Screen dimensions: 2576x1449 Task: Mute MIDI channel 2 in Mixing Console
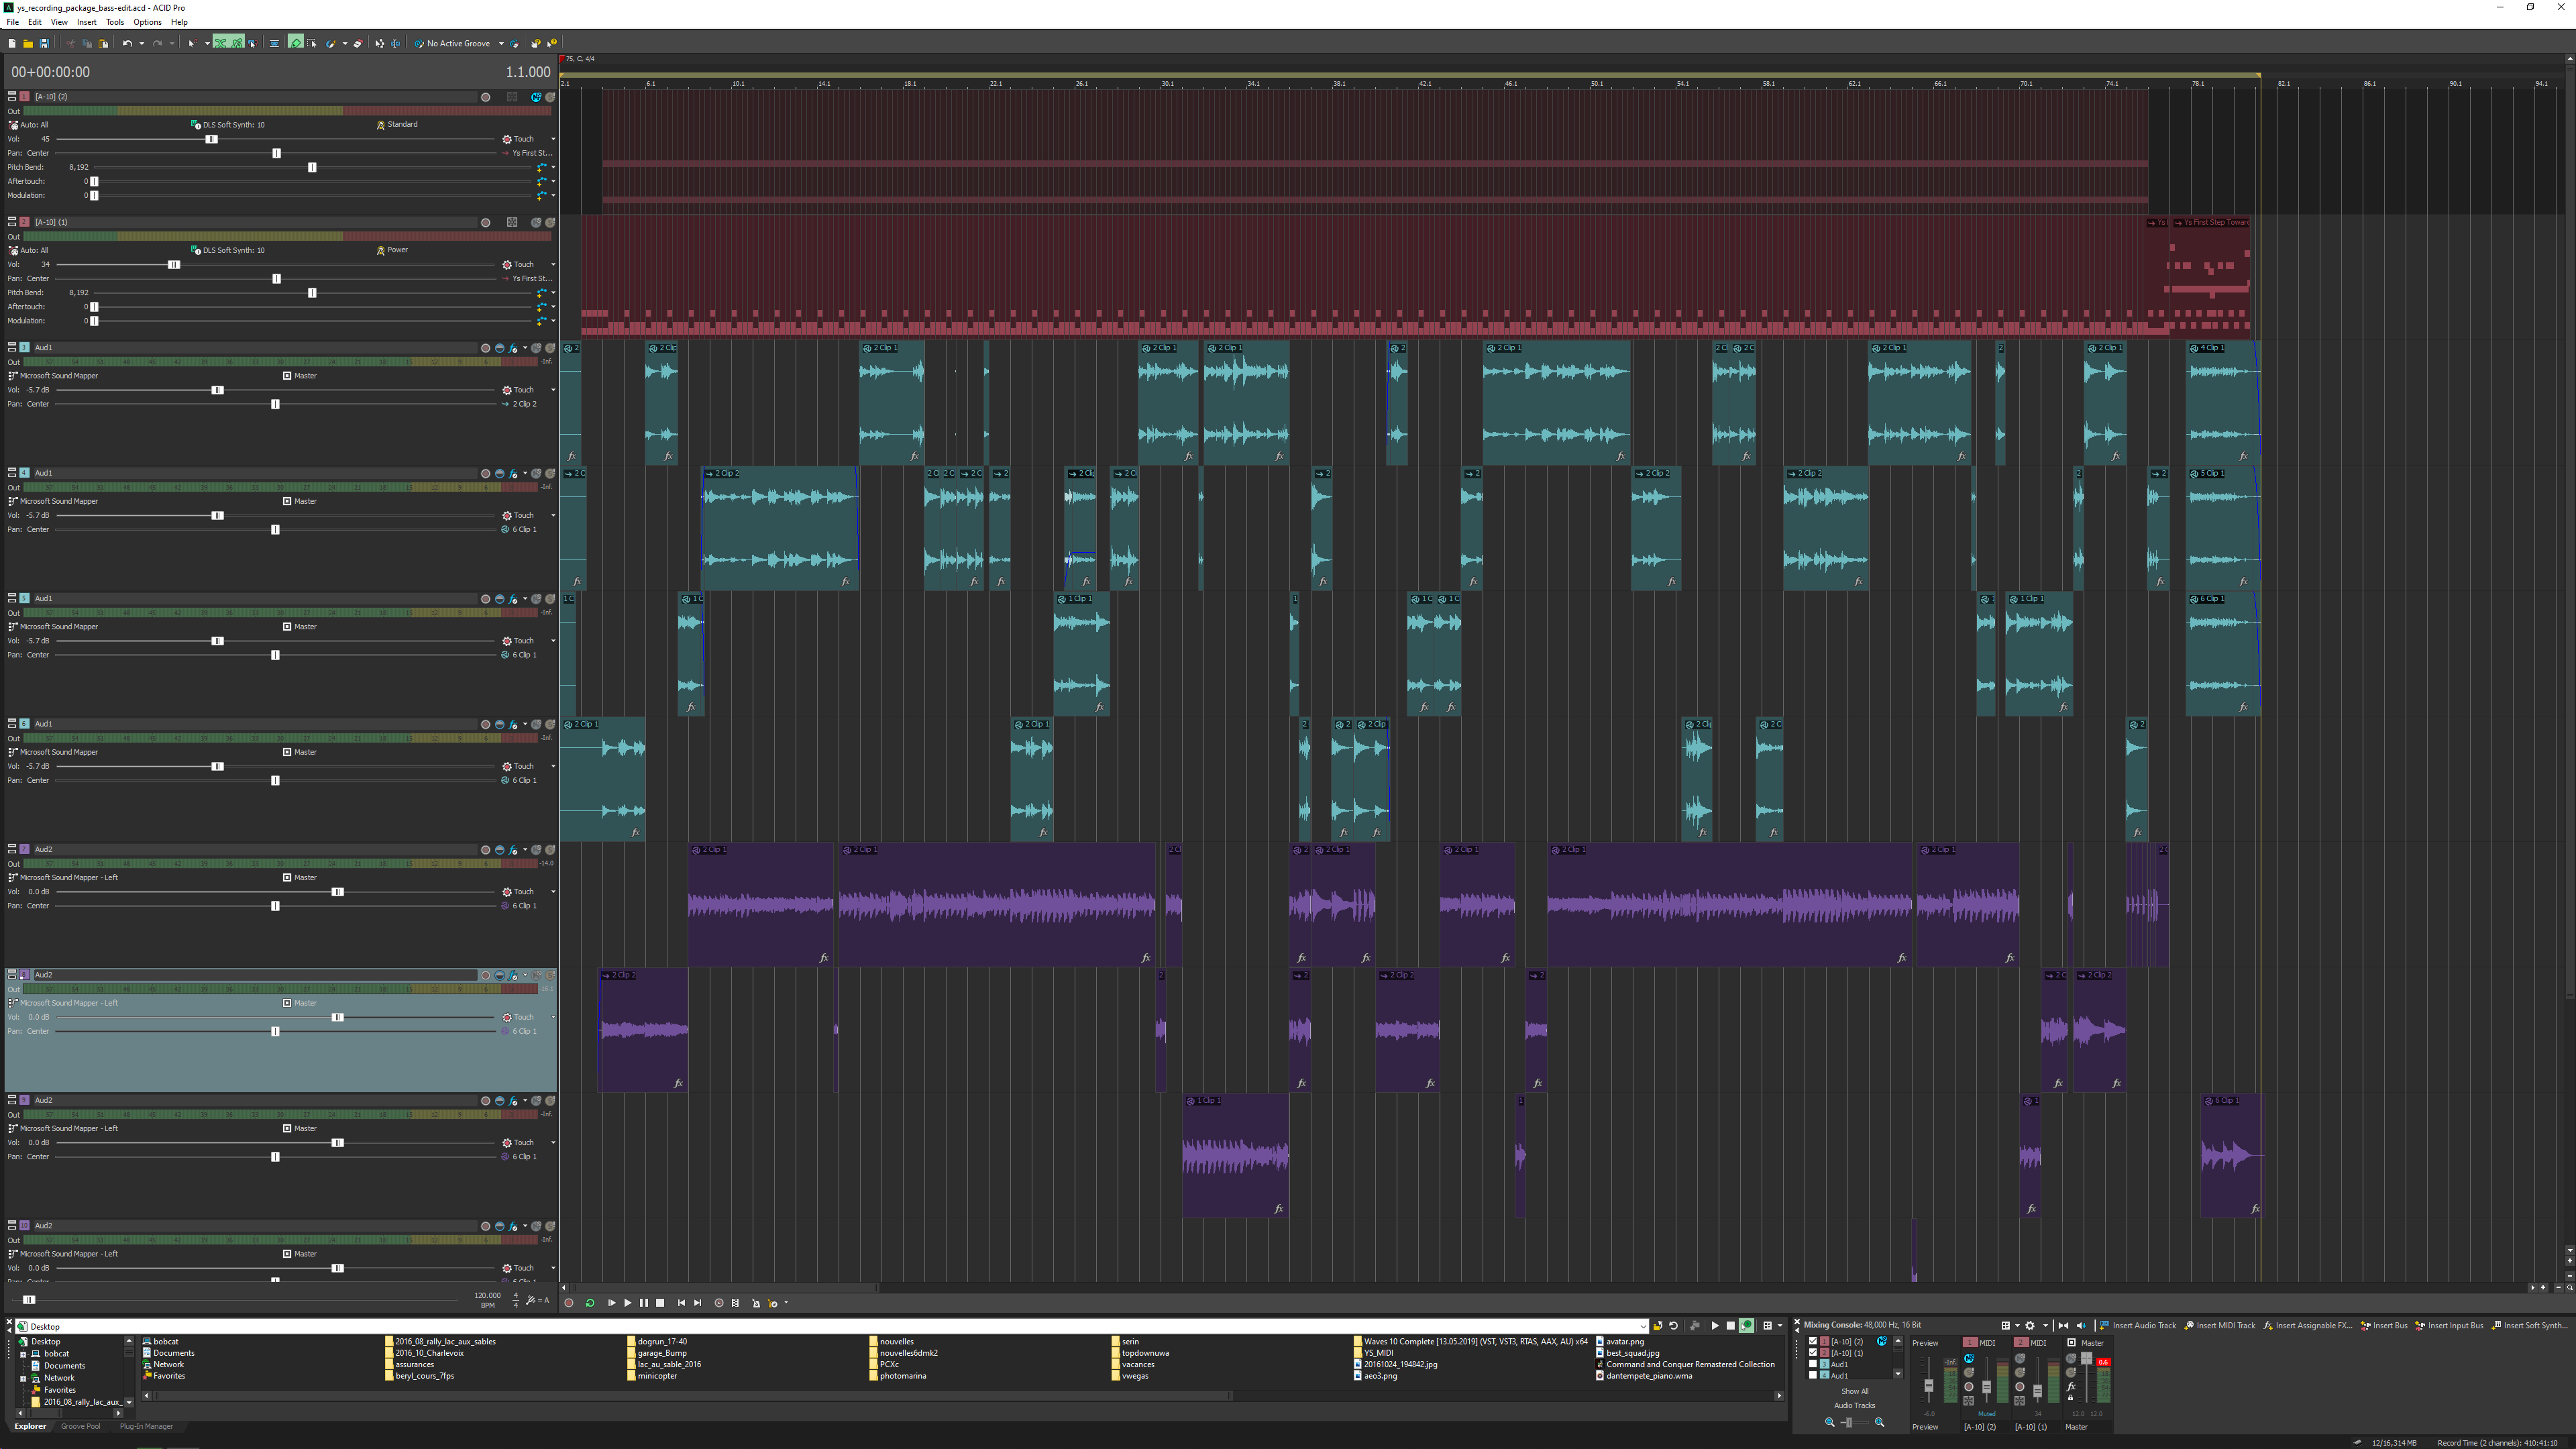[x=2020, y=1358]
